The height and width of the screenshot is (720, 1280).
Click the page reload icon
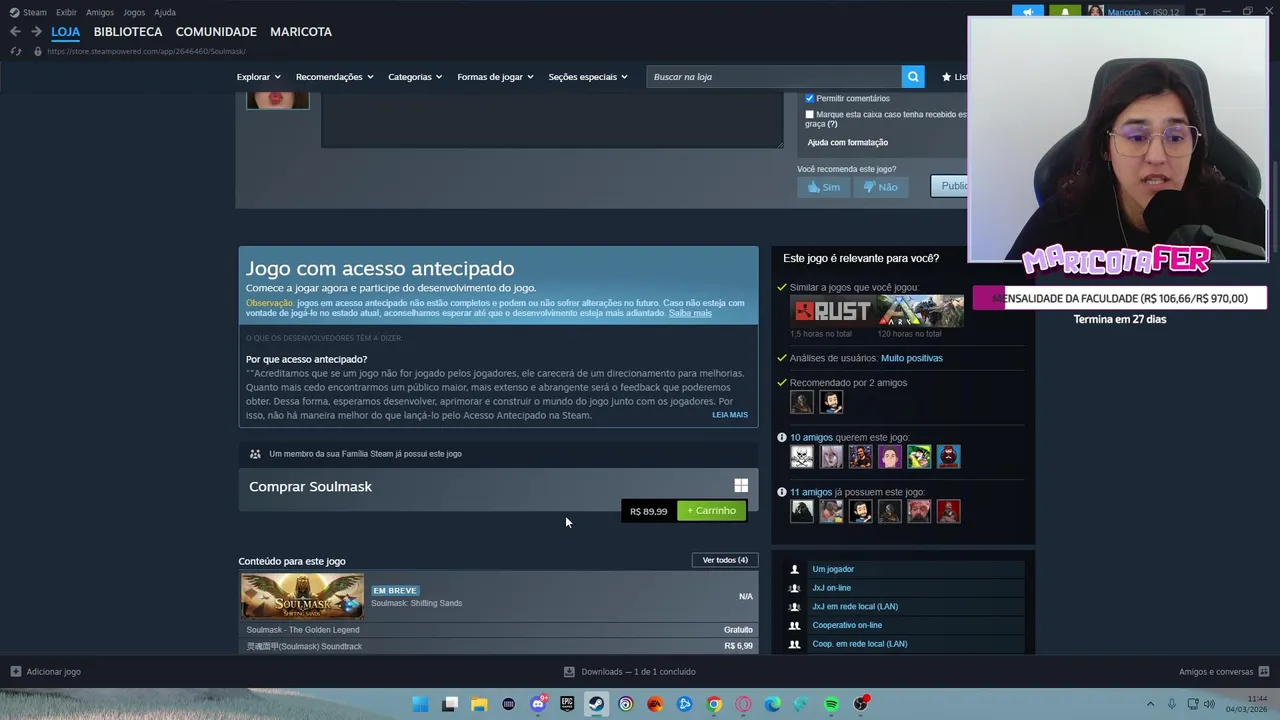pyautogui.click(x=15, y=51)
